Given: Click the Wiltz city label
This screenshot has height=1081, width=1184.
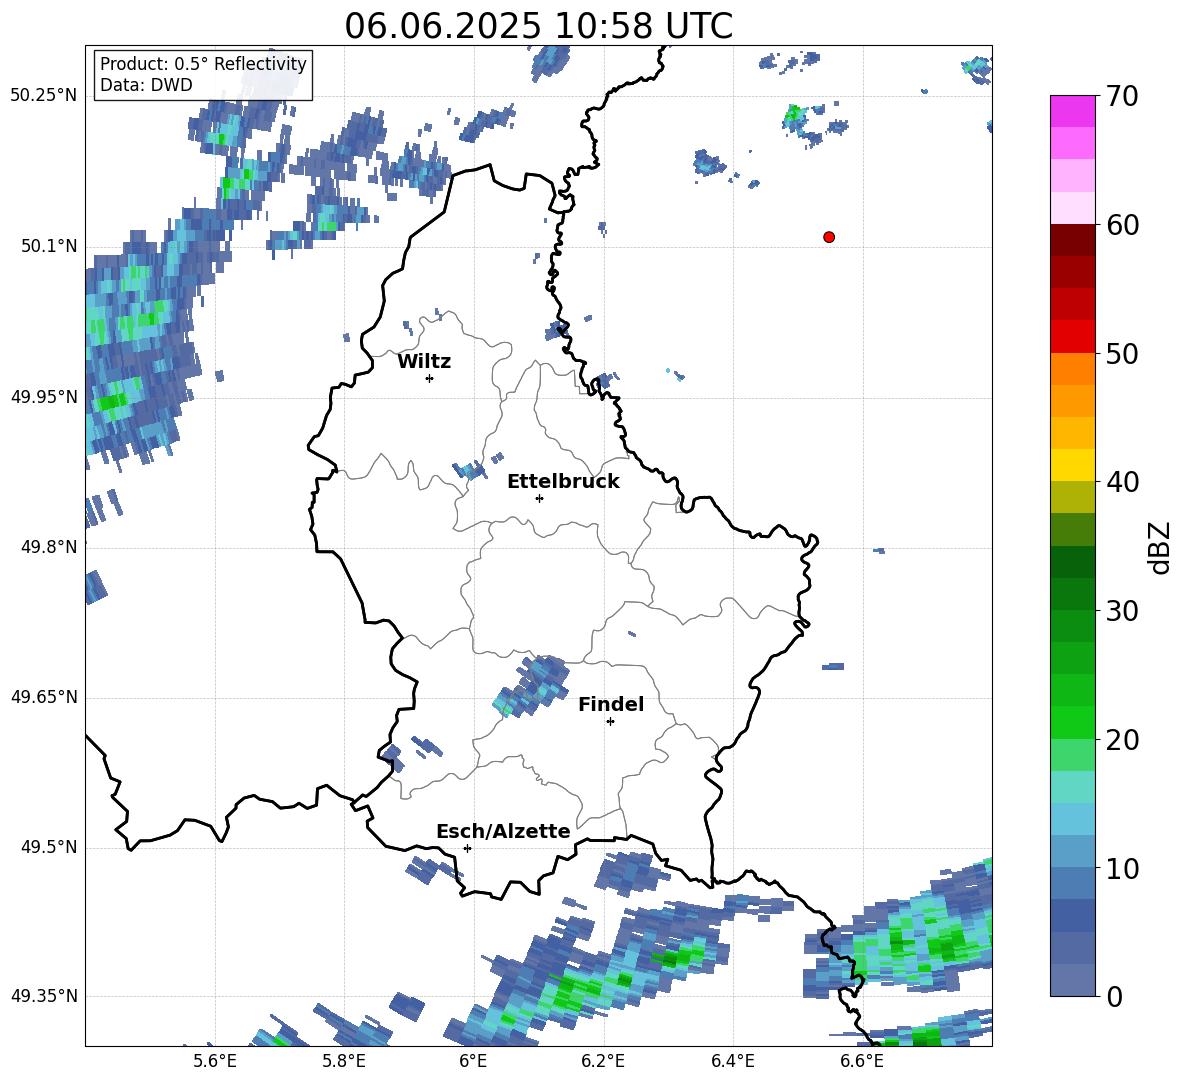Looking at the screenshot, I should pos(424,362).
